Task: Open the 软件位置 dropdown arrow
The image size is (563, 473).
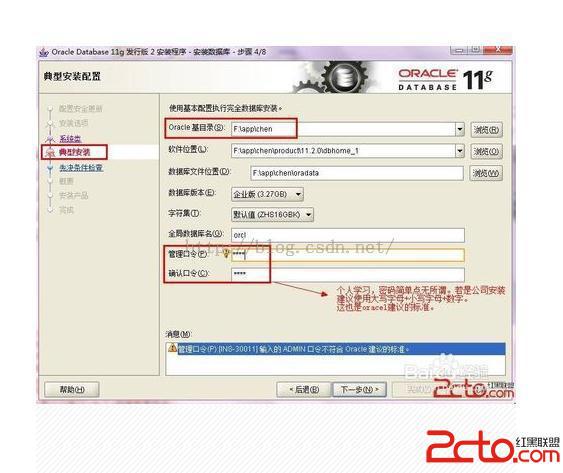Action: click(x=460, y=151)
